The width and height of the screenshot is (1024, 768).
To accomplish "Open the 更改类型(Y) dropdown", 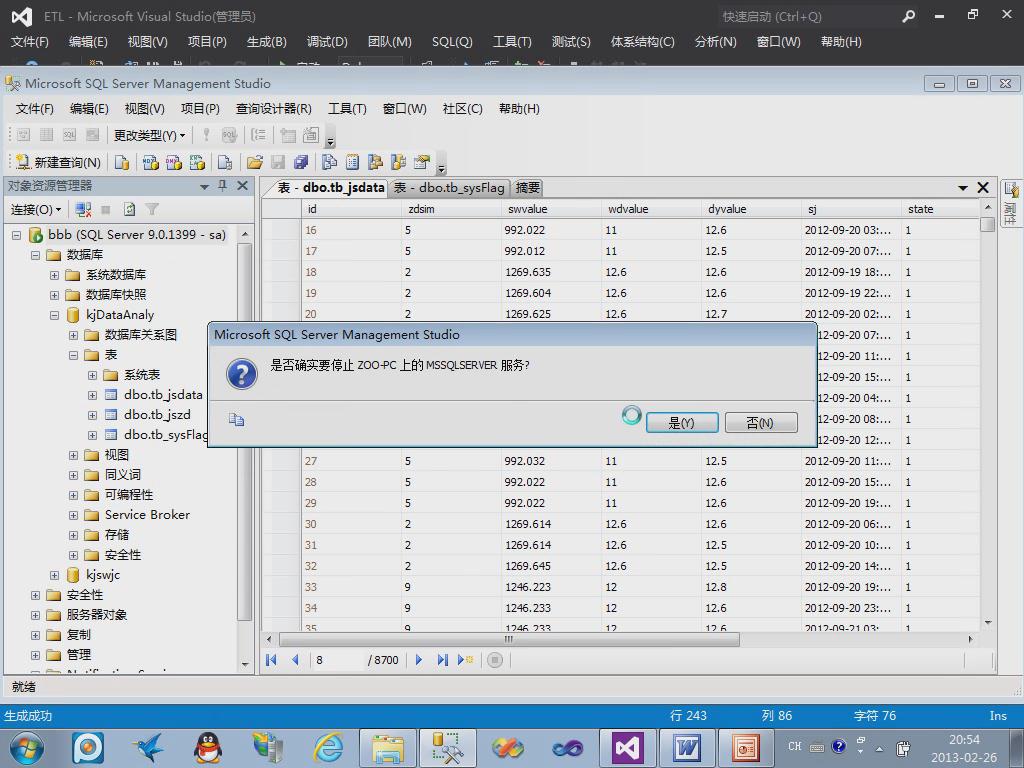I will click(x=149, y=135).
